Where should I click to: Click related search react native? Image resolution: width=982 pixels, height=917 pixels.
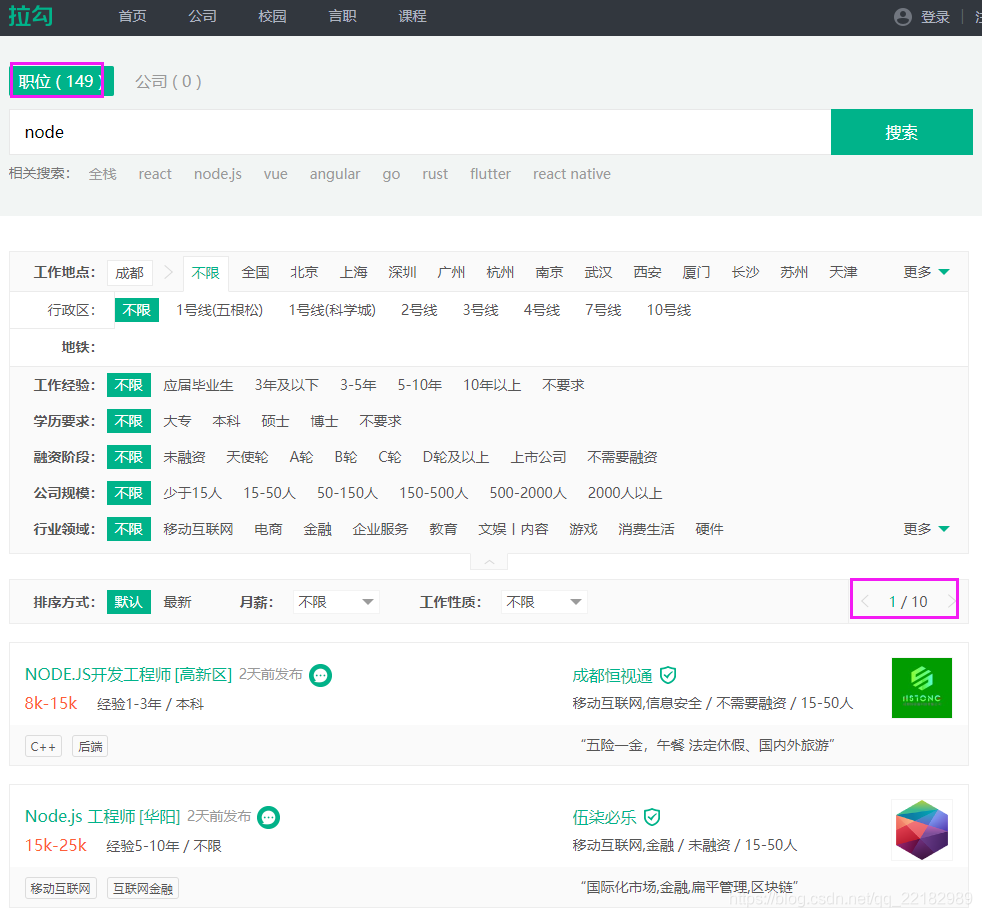pyautogui.click(x=571, y=174)
